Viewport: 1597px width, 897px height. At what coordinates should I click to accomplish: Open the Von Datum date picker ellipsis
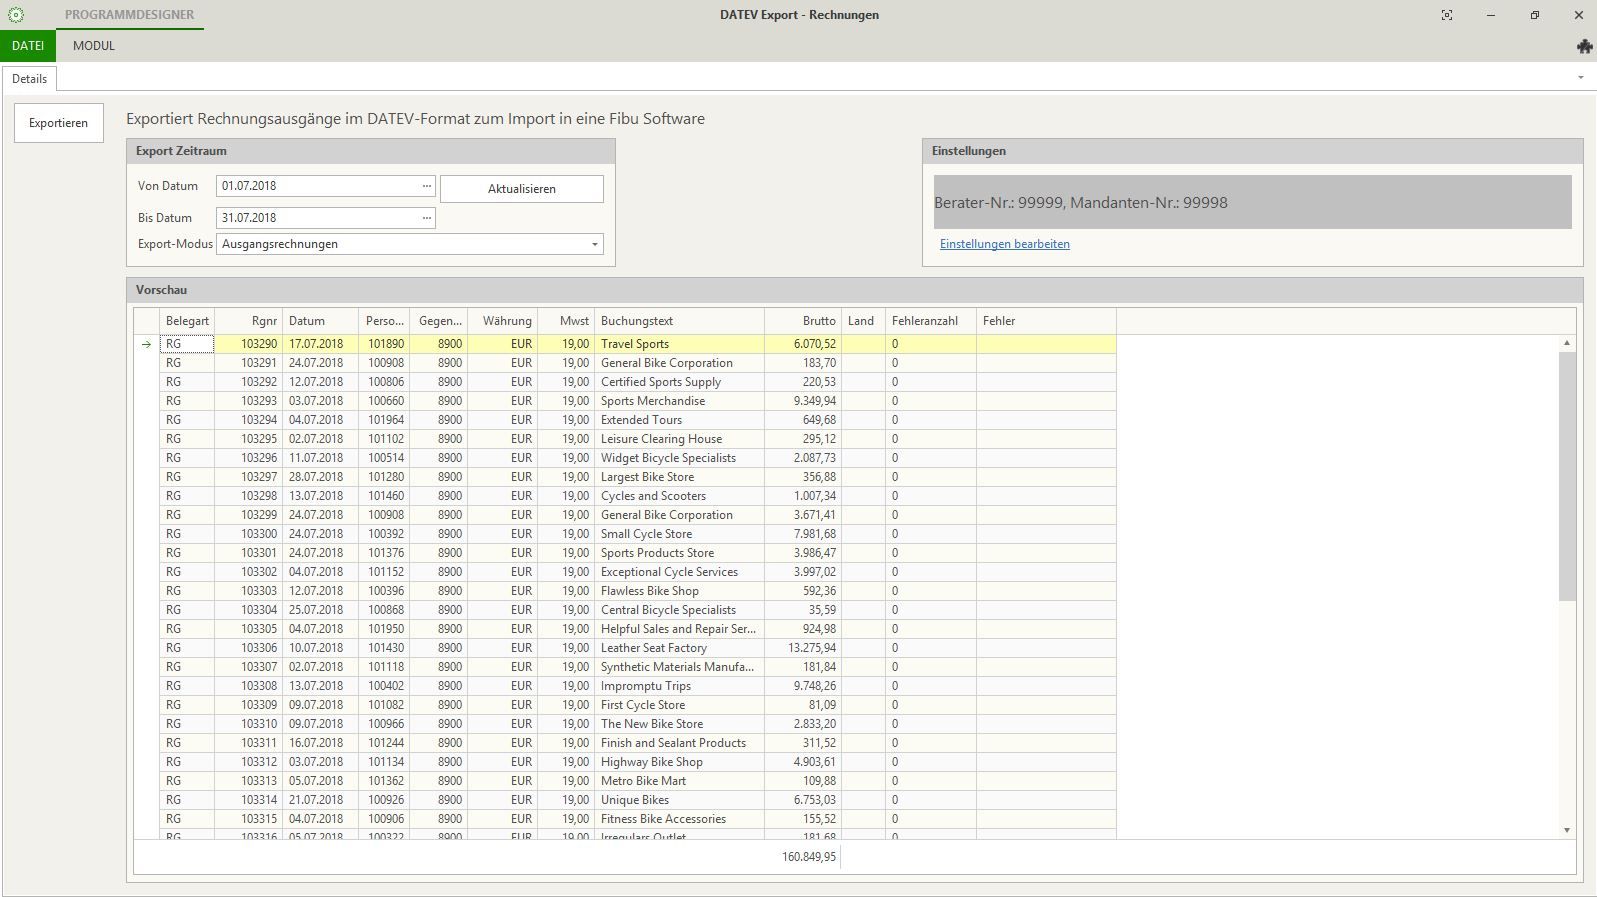[426, 186]
